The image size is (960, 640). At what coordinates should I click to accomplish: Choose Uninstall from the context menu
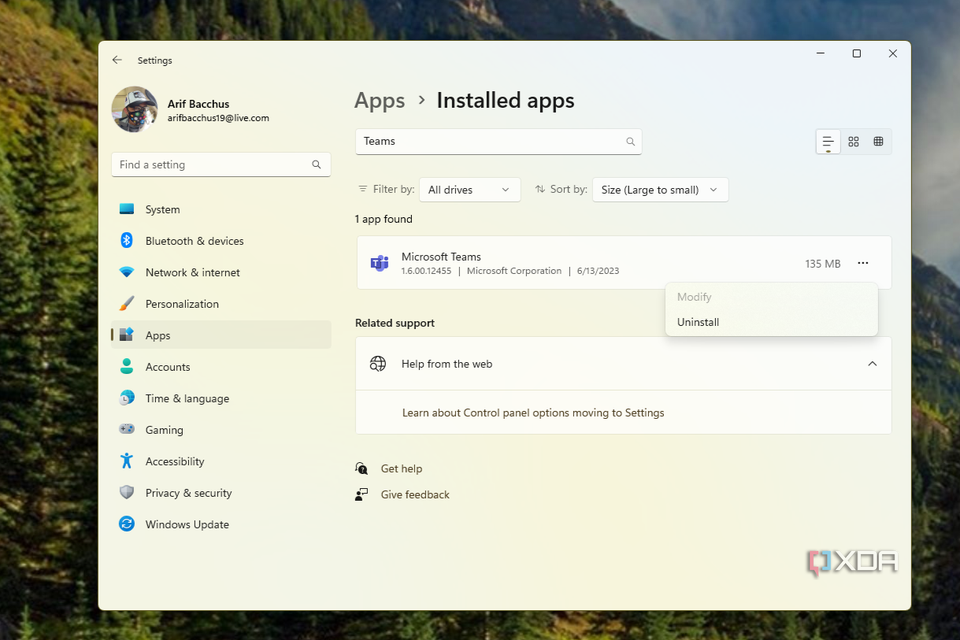698,322
